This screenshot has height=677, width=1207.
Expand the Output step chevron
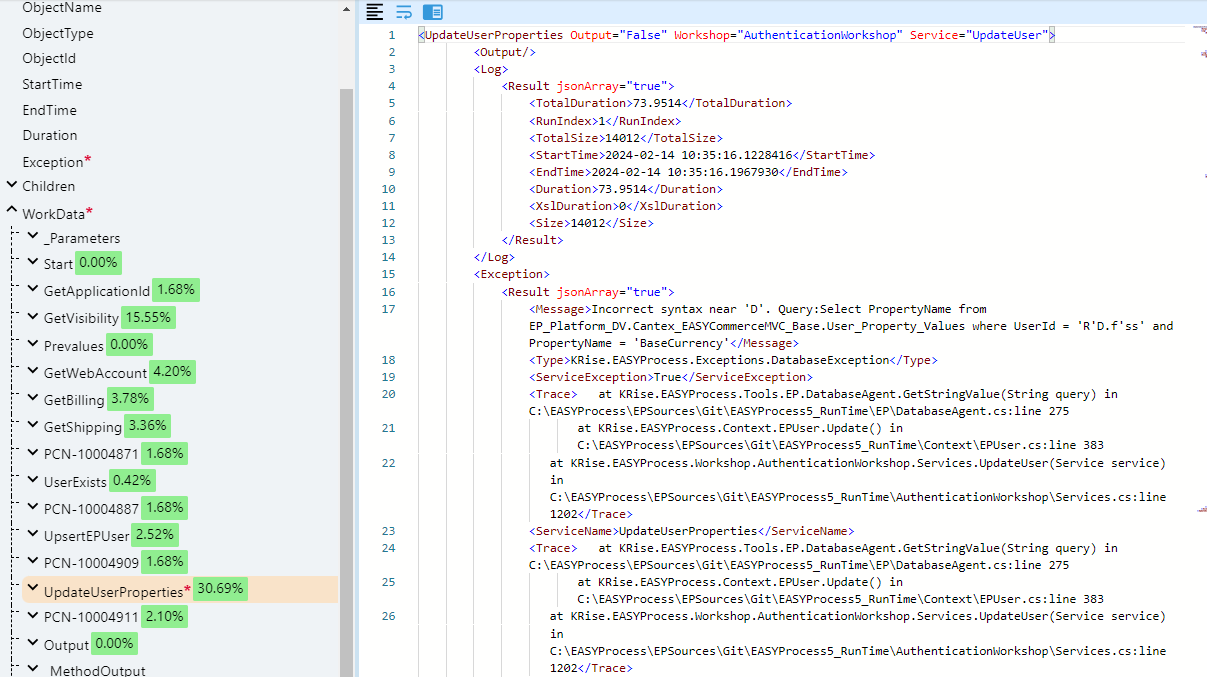[x=33, y=644]
